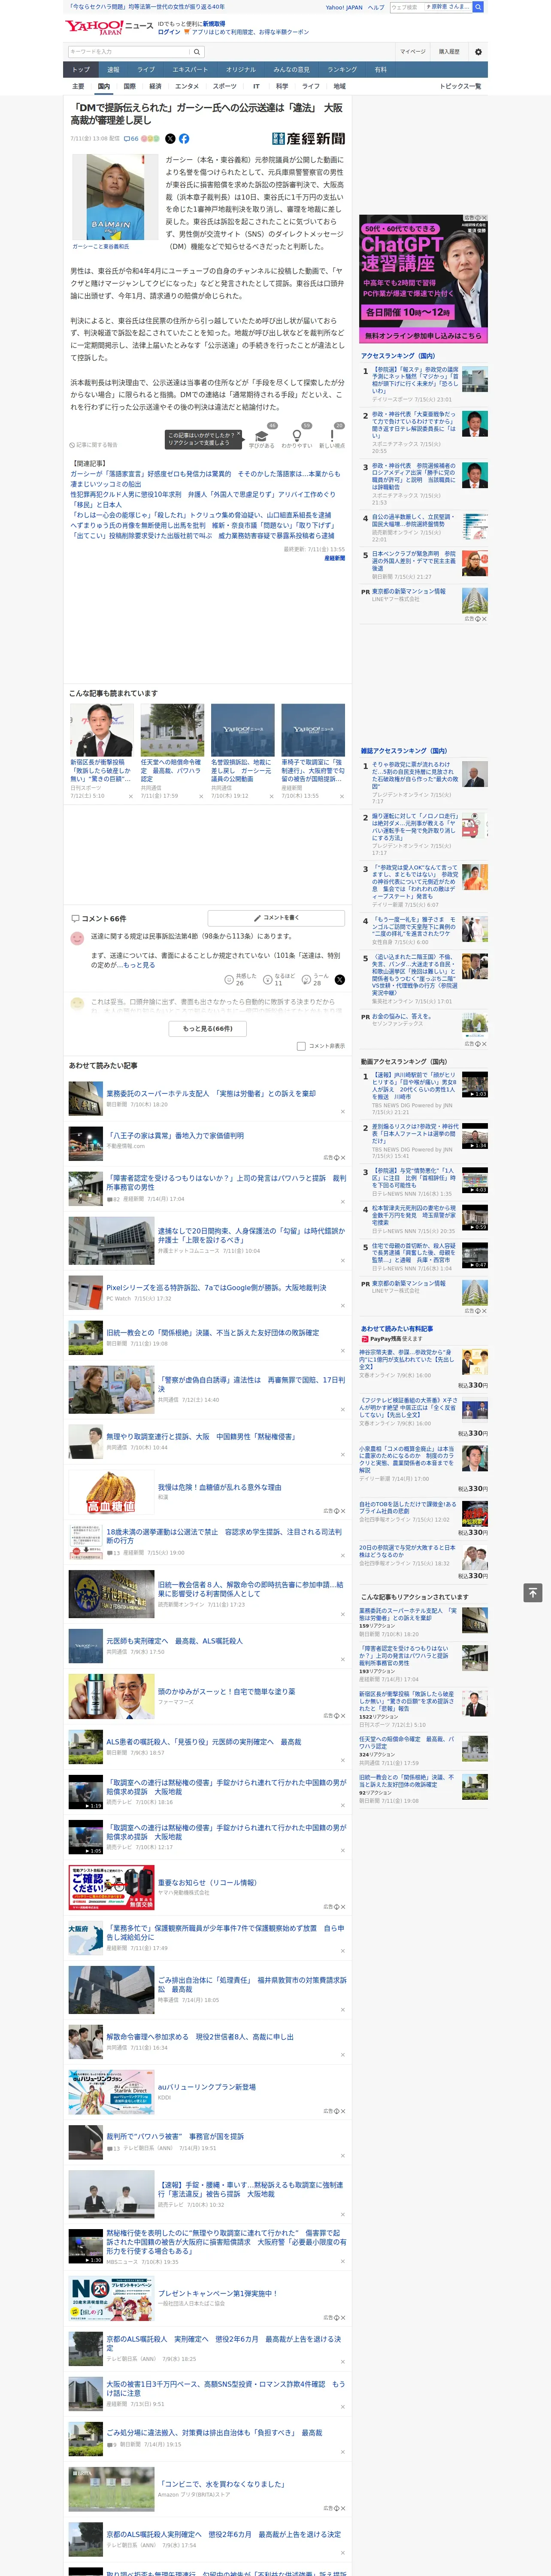Open the エンタメ category
Image resolution: width=551 pixels, height=2576 pixels.
pyautogui.click(x=187, y=86)
